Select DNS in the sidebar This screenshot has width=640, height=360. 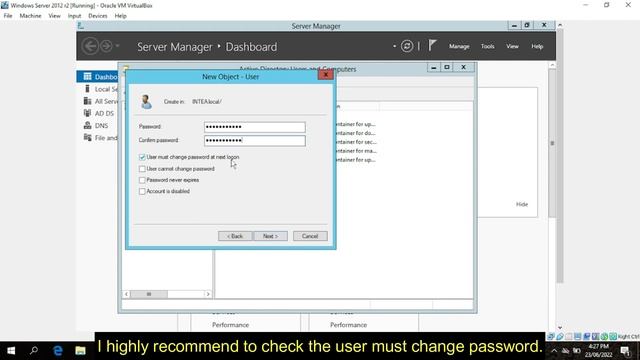pyautogui.click(x=96, y=126)
